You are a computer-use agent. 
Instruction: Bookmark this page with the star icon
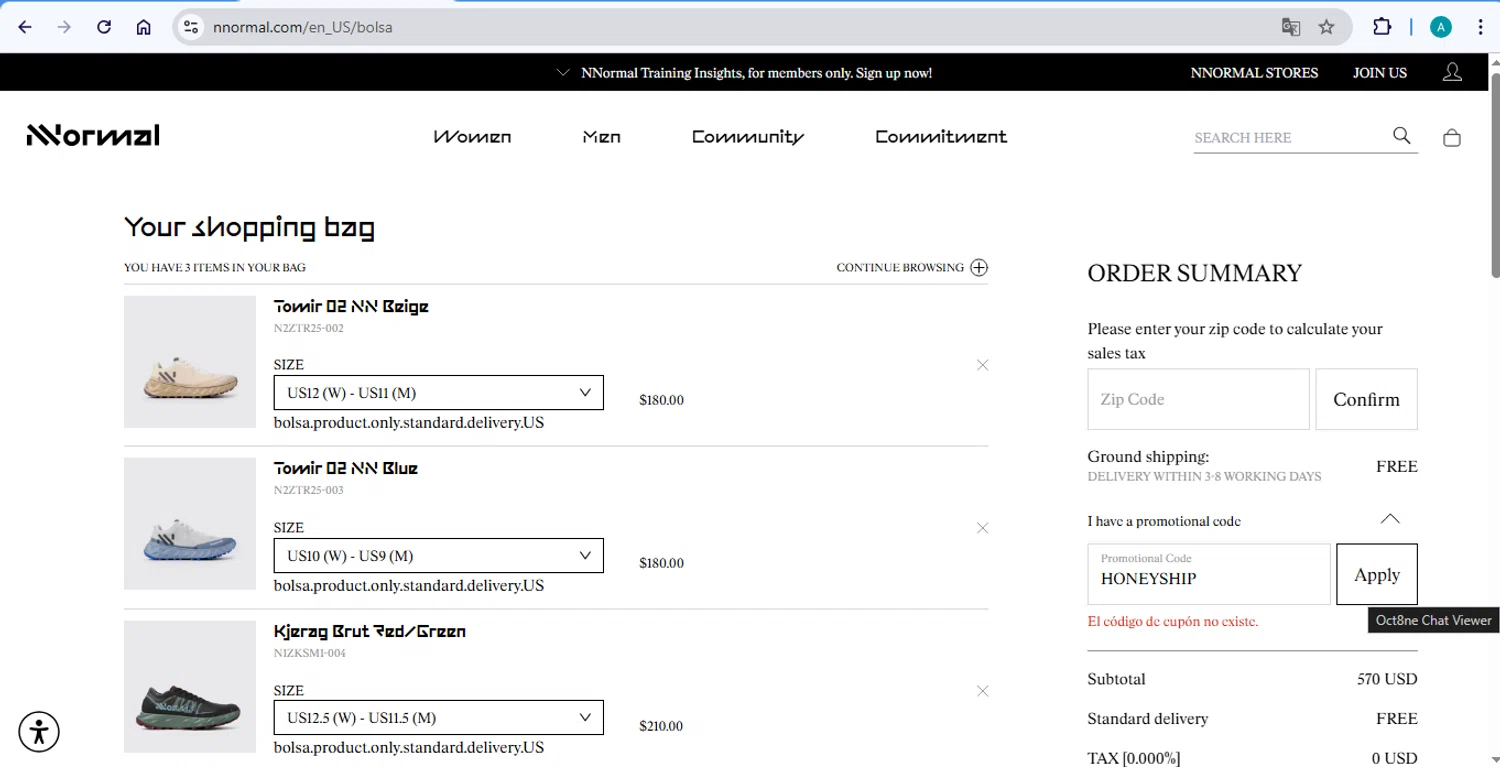pyautogui.click(x=1327, y=27)
